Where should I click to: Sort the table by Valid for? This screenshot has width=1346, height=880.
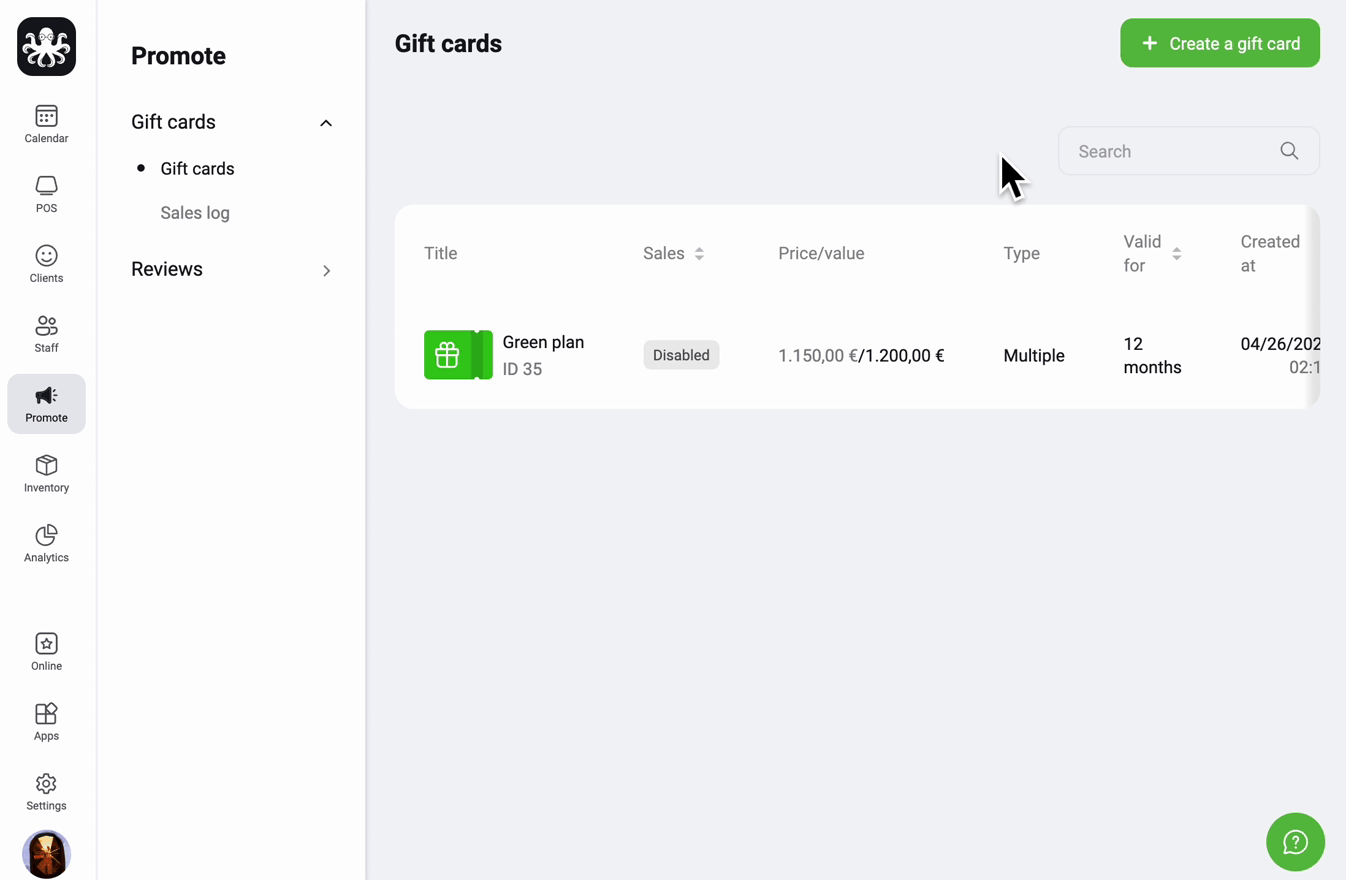pos(1177,254)
